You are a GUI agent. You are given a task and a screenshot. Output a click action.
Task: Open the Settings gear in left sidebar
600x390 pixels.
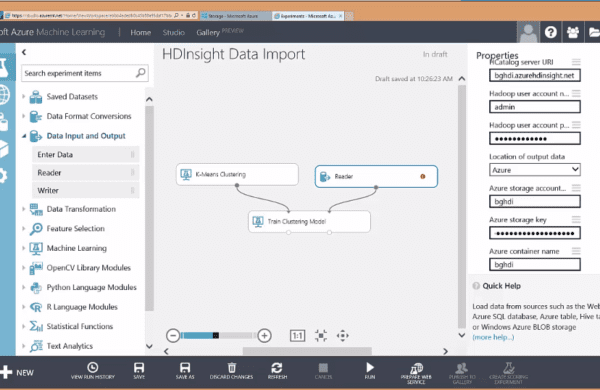(3, 176)
